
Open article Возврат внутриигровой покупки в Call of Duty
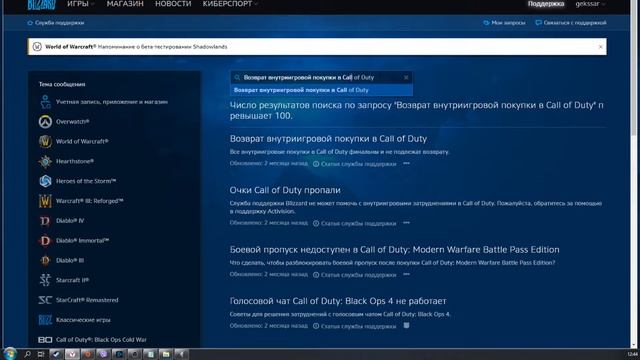click(x=328, y=139)
